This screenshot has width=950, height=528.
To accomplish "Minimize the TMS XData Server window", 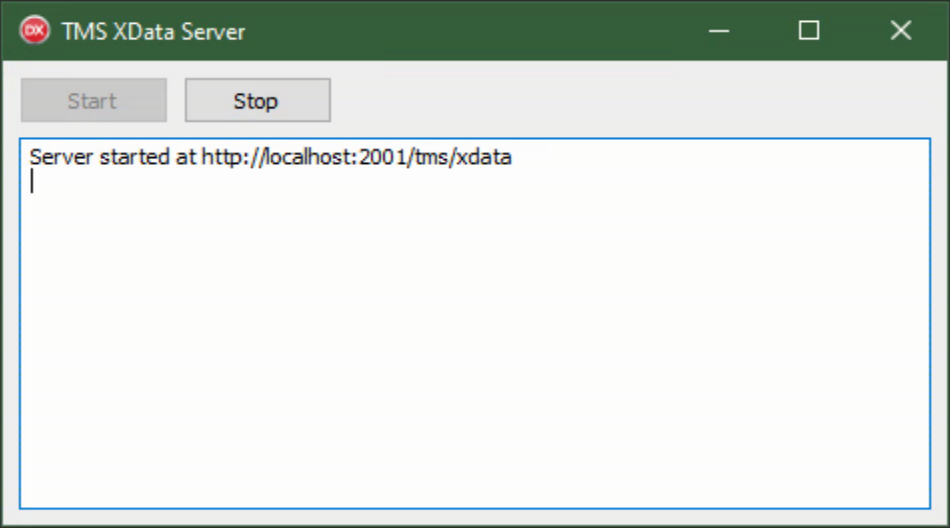I will 719,30.
